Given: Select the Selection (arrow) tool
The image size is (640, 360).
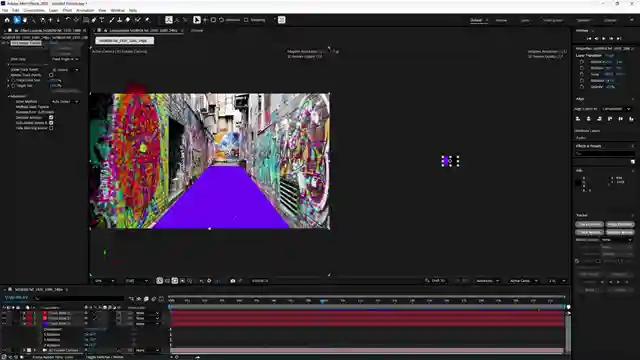Looking at the screenshot, I should coord(17,20).
